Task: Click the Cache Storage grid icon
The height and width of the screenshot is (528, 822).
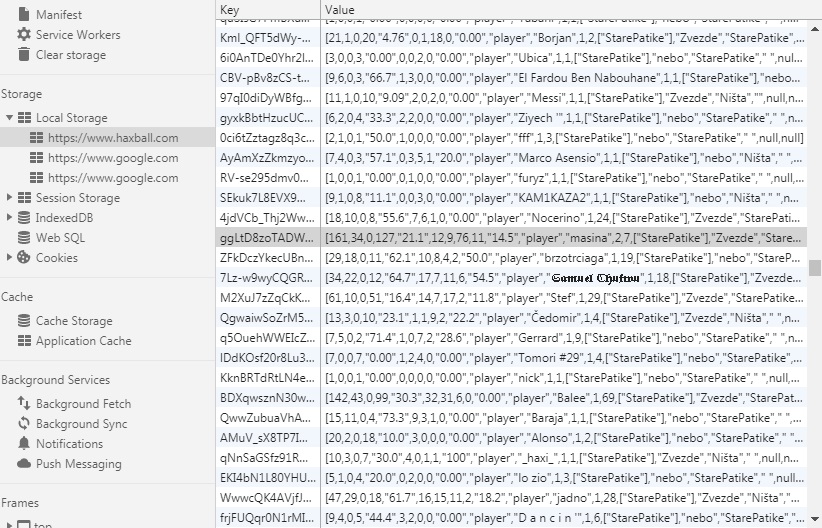Action: click(24, 321)
